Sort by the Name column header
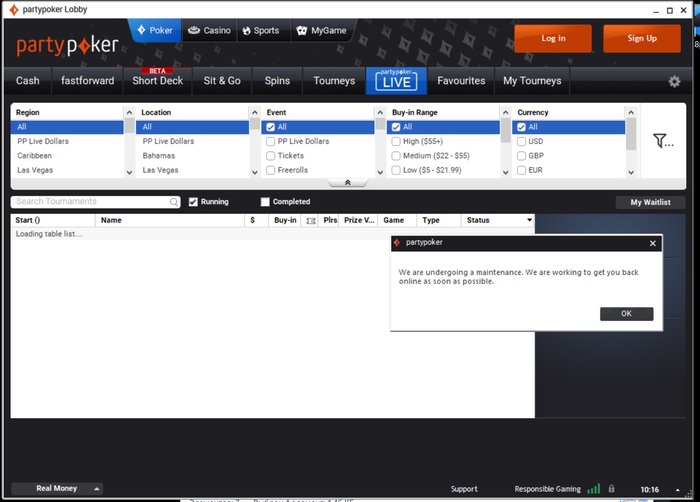The height and width of the screenshot is (502, 700). (170, 220)
